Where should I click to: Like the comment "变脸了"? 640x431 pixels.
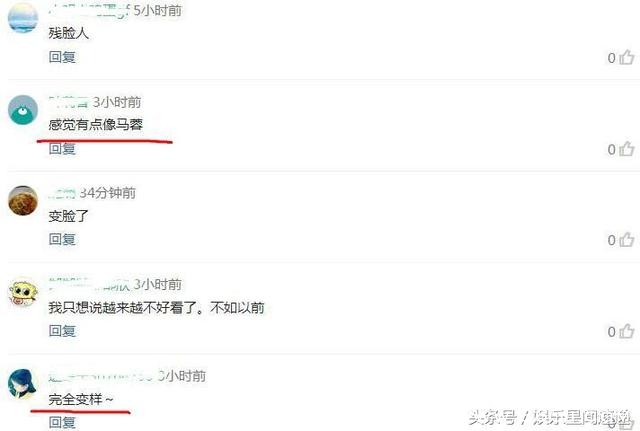tap(627, 240)
